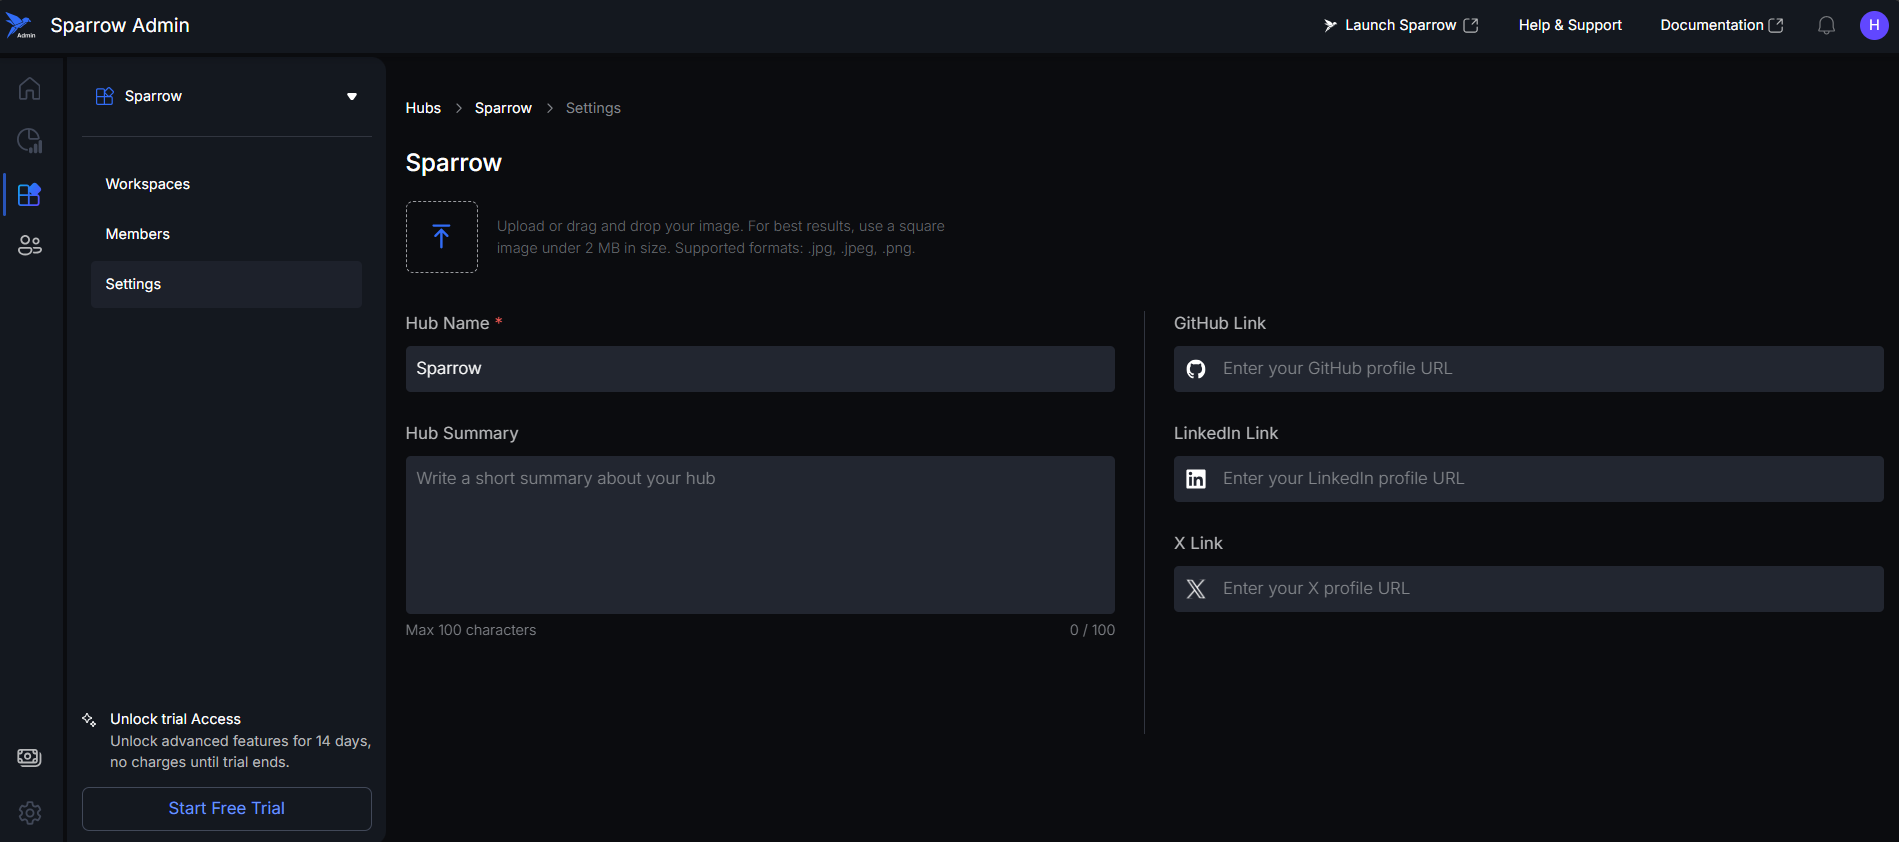1899x842 pixels.
Task: Focus the Hub Summary text area
Action: coord(760,535)
